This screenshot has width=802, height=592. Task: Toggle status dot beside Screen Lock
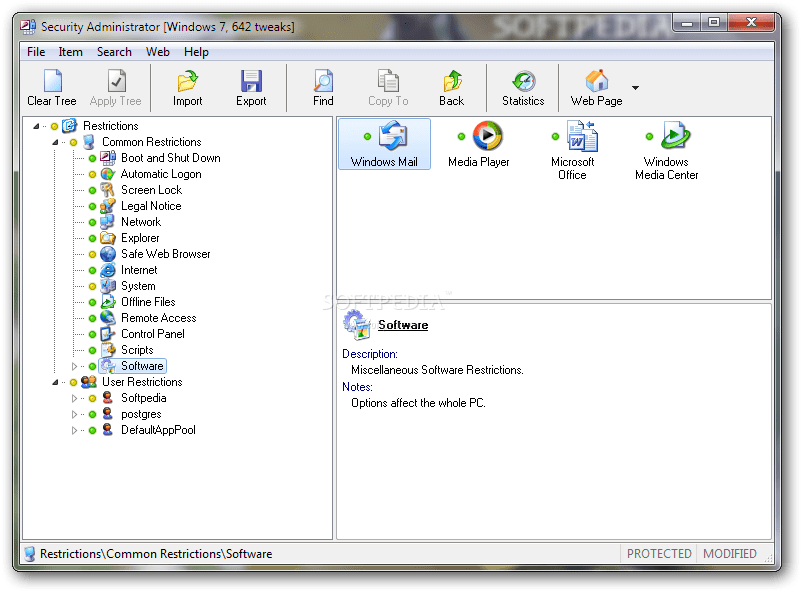pyautogui.click(x=93, y=190)
